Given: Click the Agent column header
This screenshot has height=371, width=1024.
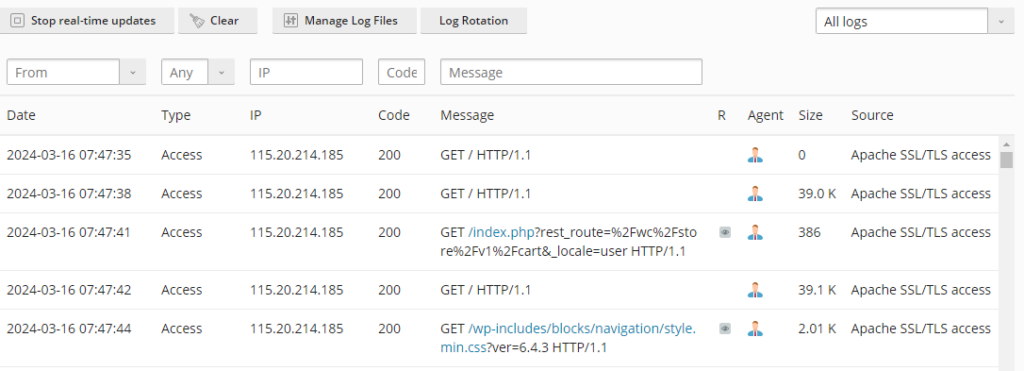Looking at the screenshot, I should 765,116.
